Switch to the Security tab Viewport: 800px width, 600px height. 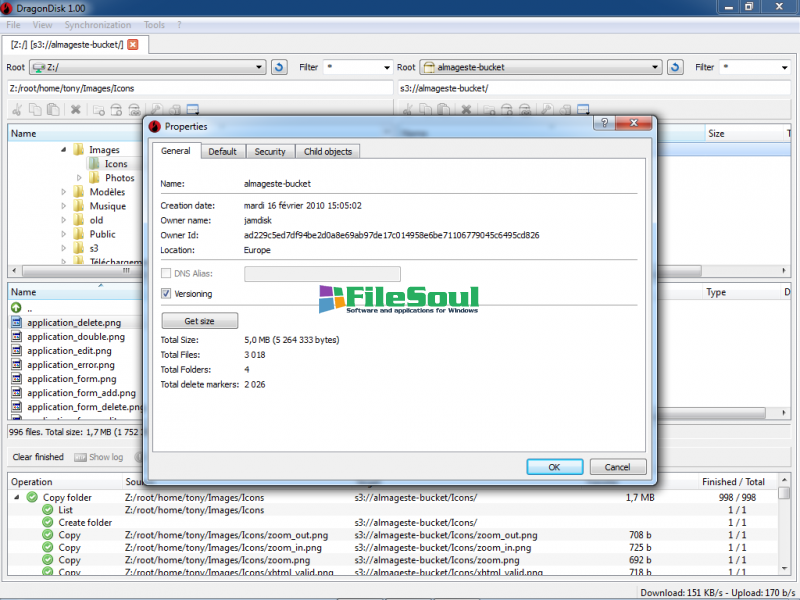pyautogui.click(x=269, y=151)
